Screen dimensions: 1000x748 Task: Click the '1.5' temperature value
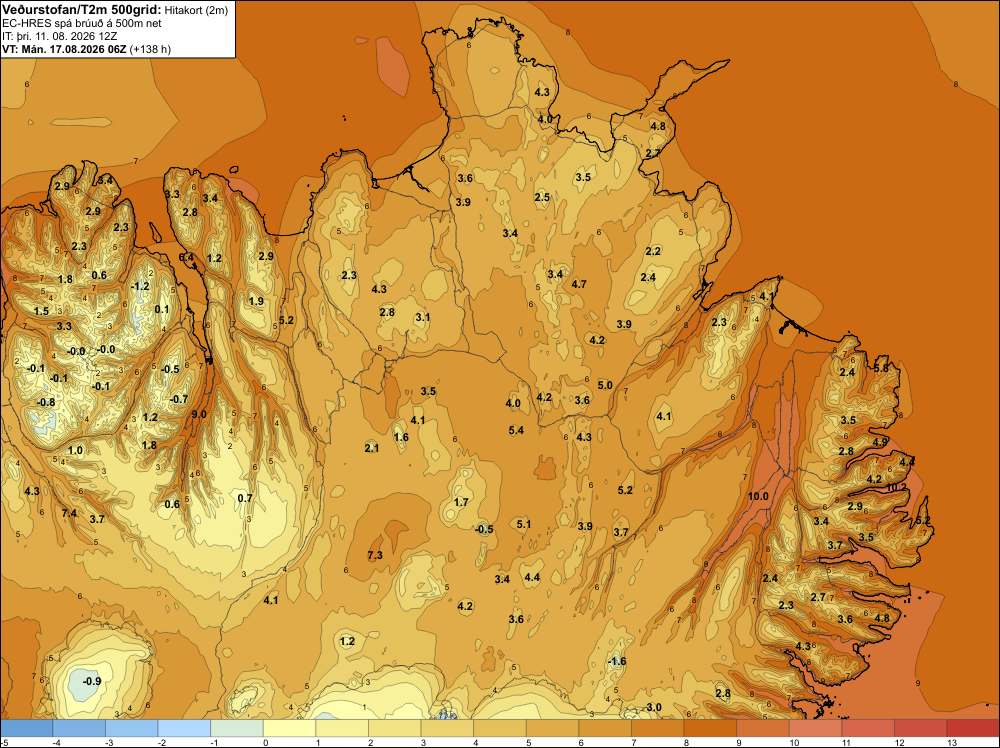41,311
